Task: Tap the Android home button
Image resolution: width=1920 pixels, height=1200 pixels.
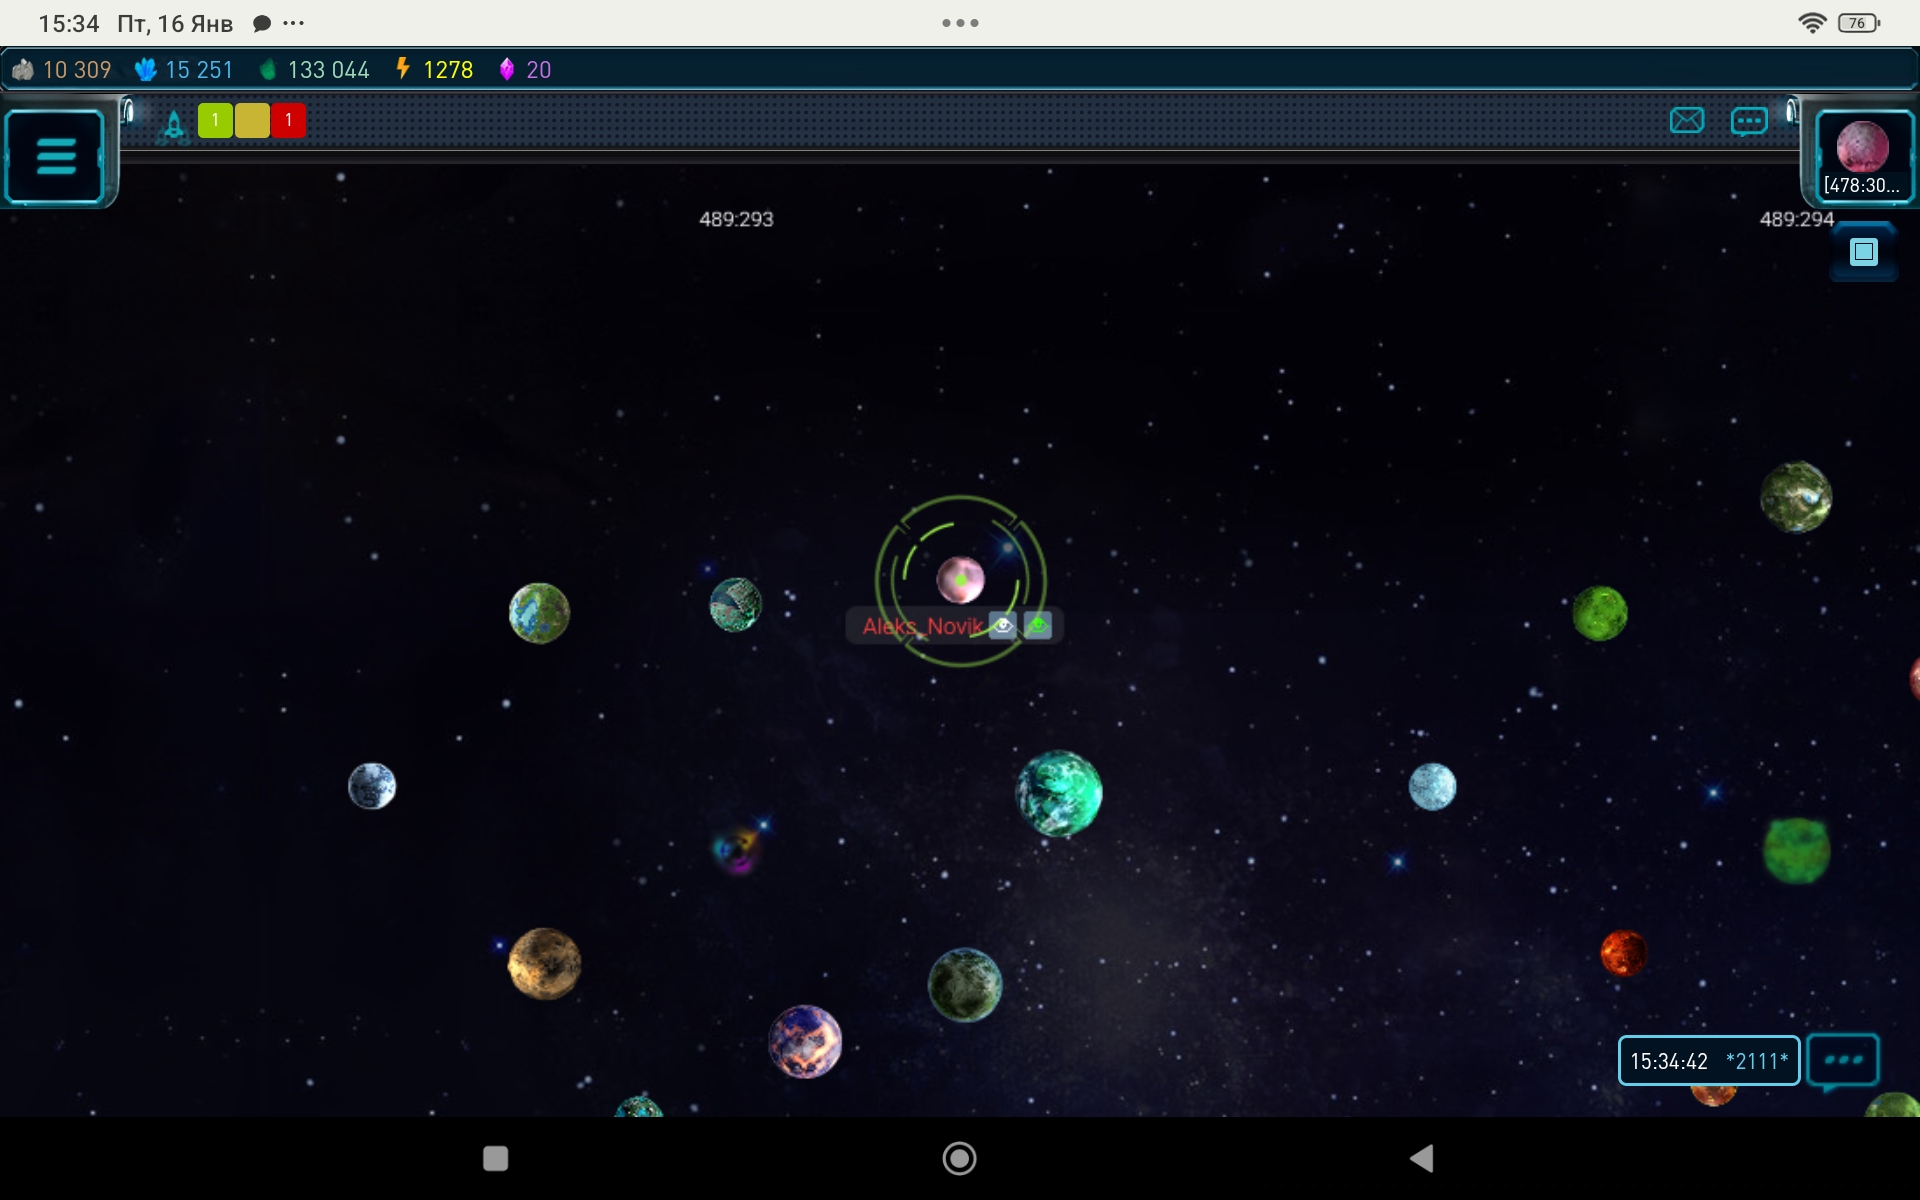Action: click(959, 1158)
